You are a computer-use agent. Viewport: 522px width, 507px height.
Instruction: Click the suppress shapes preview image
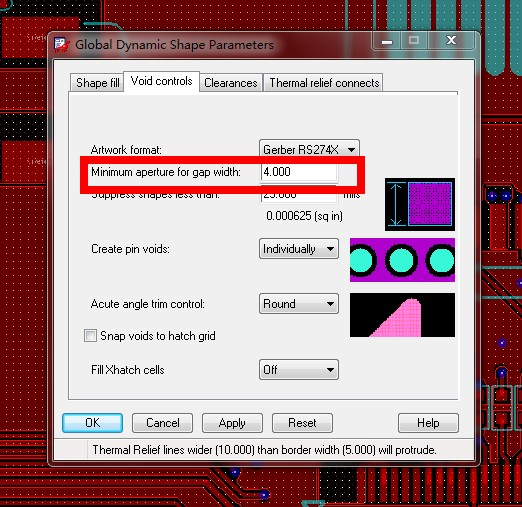(x=420, y=204)
